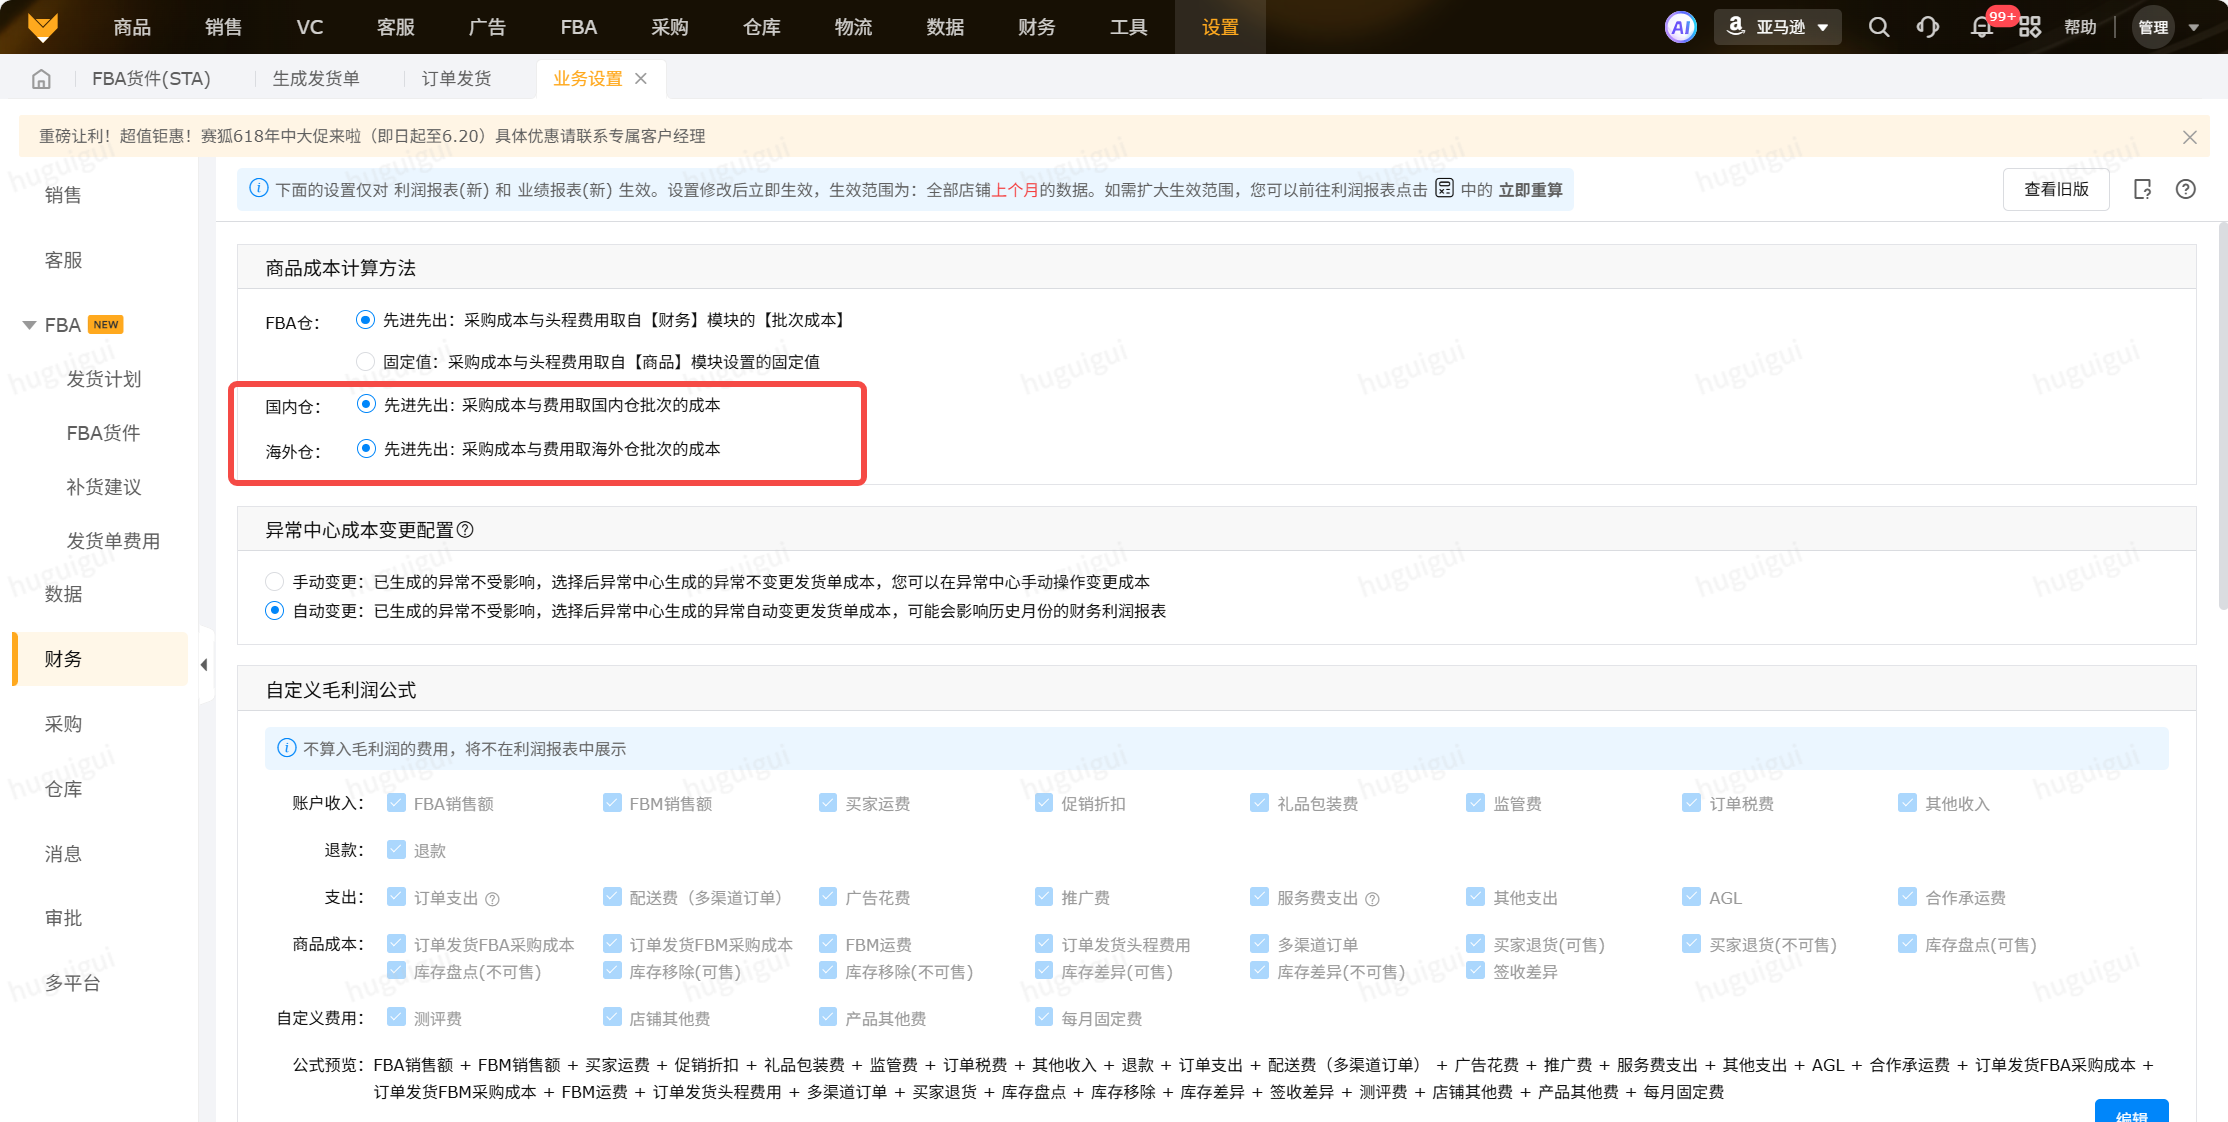Viewport: 2228px width, 1122px height.
Task: Collapse the left sidebar with the arrow handle
Action: (x=204, y=665)
